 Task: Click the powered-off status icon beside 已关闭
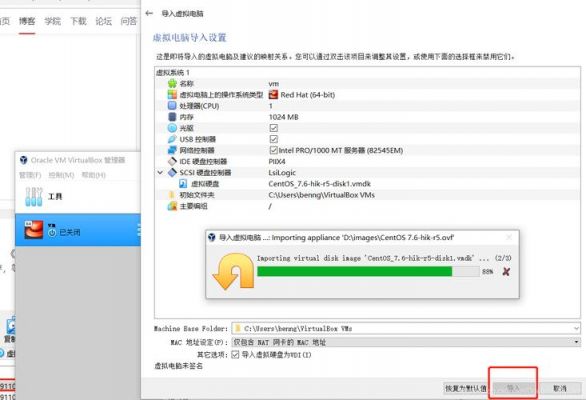click(x=52, y=233)
